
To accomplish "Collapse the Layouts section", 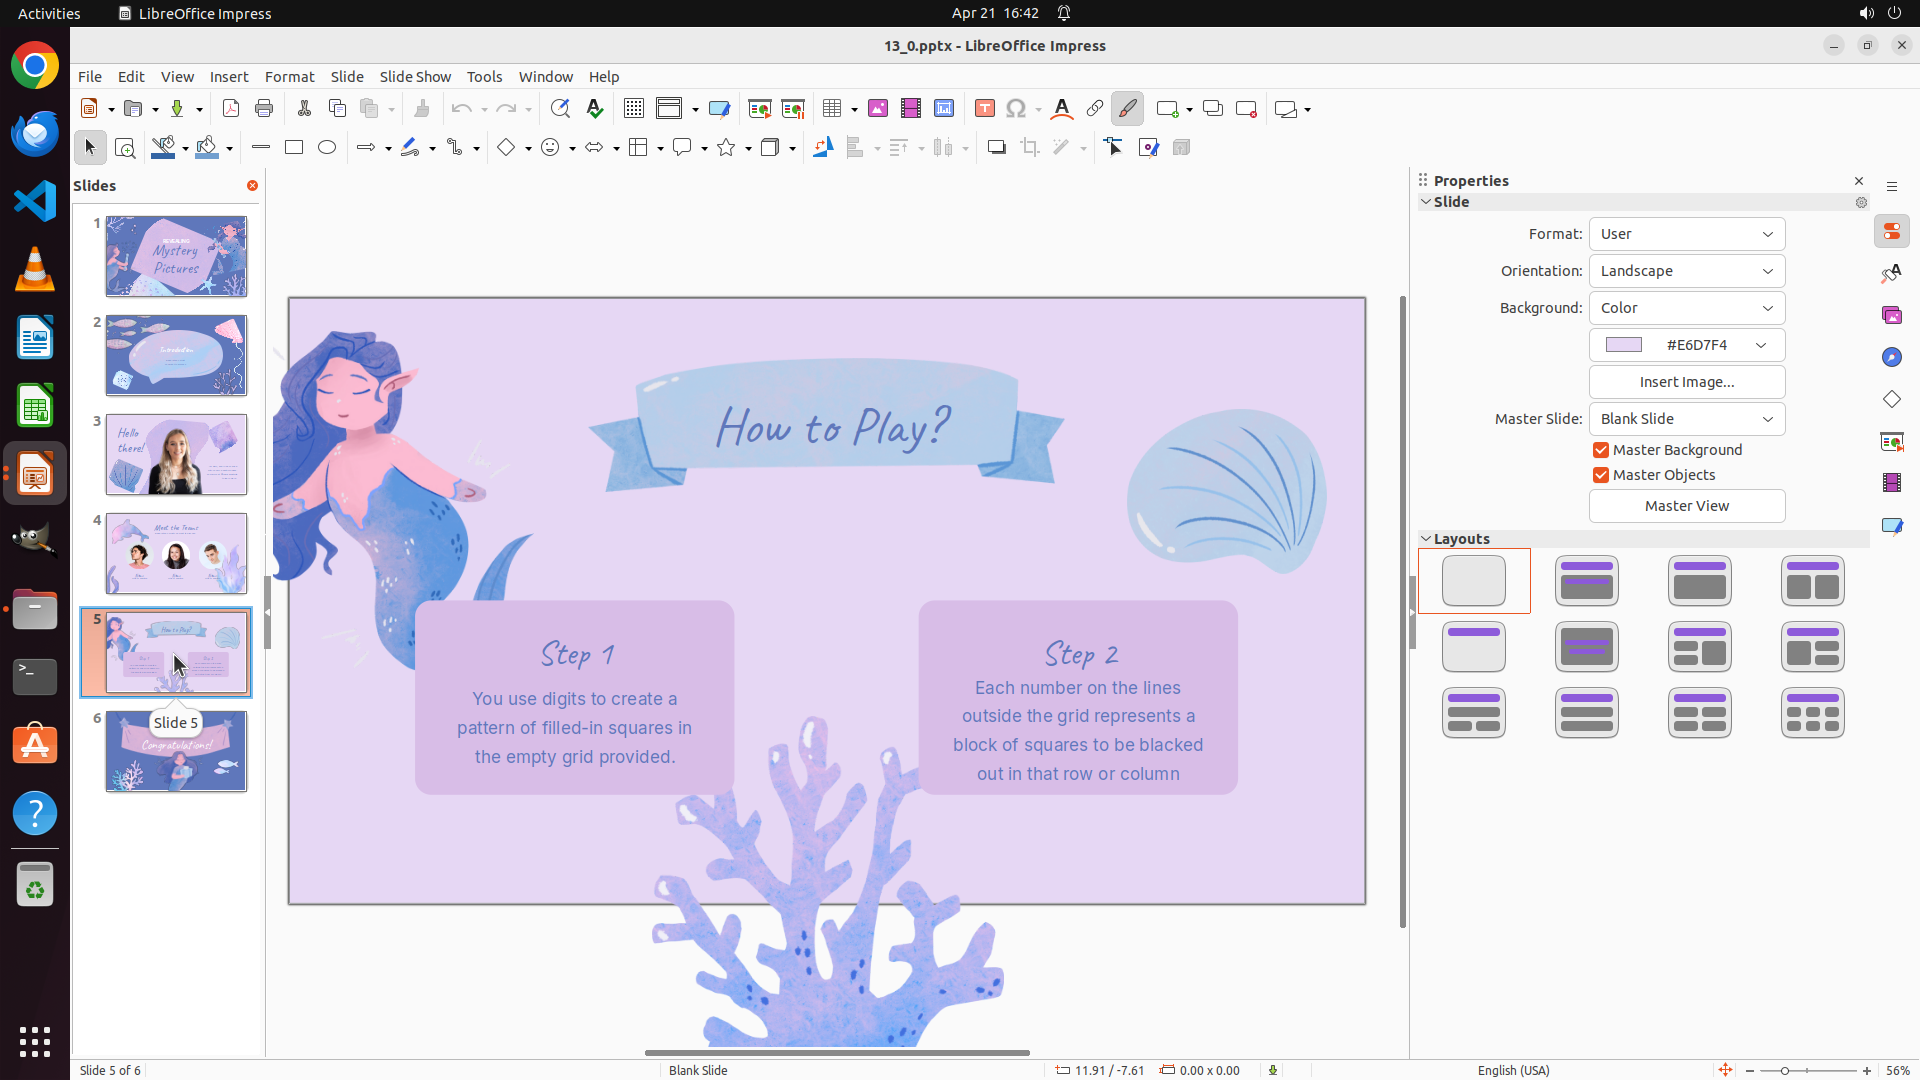I will click(x=1426, y=539).
